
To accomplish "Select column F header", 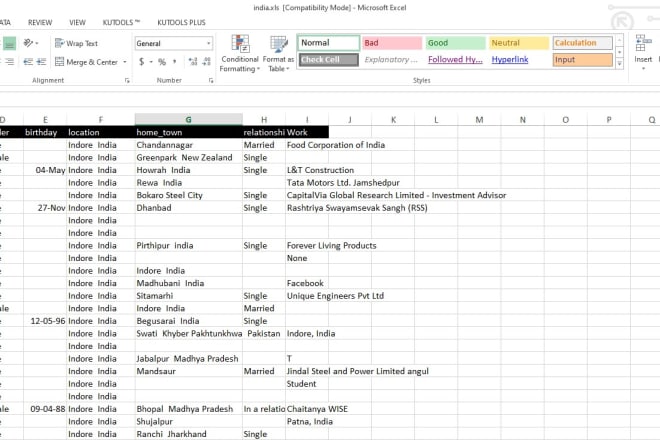I will [x=101, y=120].
